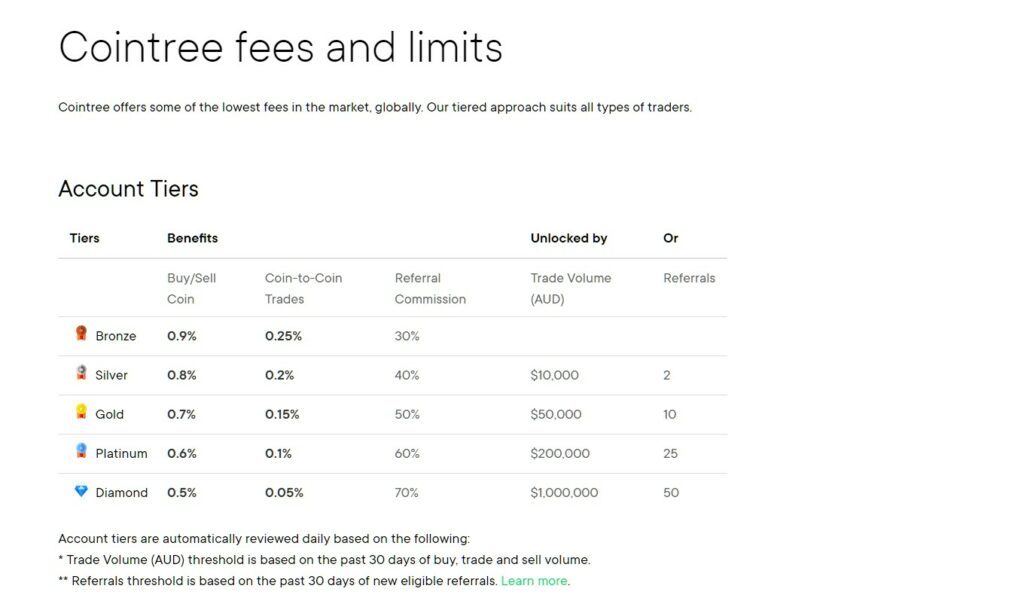1024x610 pixels.
Task: Click the Tiers column header
Action: tap(85, 238)
